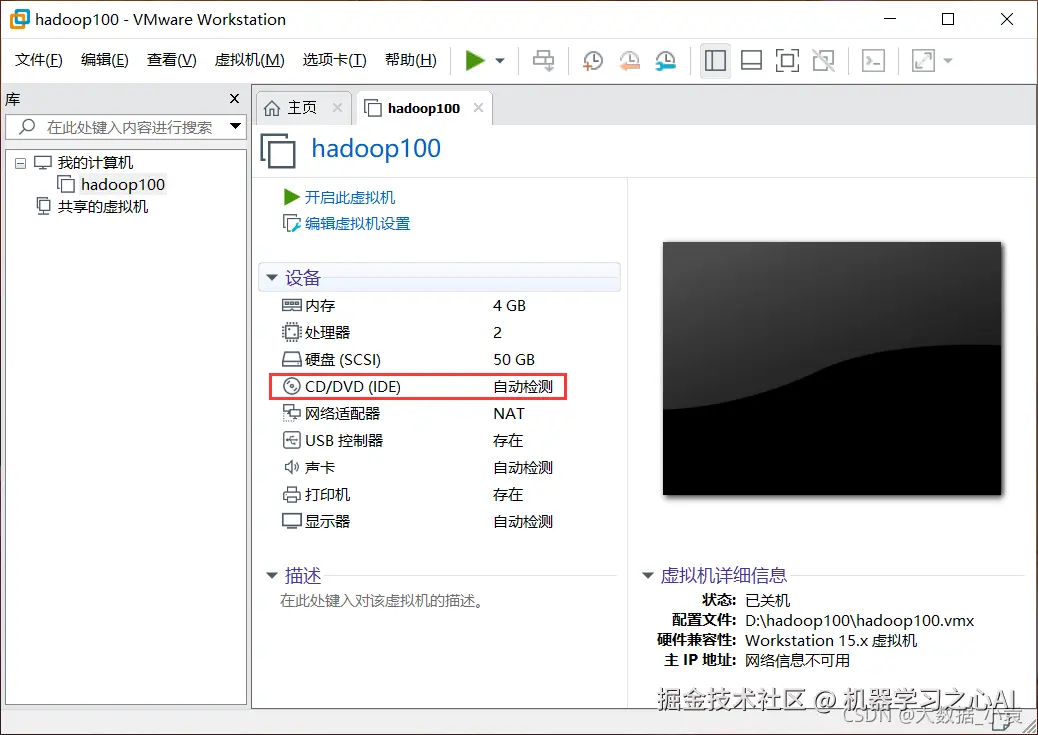1038x735 pixels.
Task: Click the 硬盘 (SCSI) disk icon
Action: (x=291, y=360)
